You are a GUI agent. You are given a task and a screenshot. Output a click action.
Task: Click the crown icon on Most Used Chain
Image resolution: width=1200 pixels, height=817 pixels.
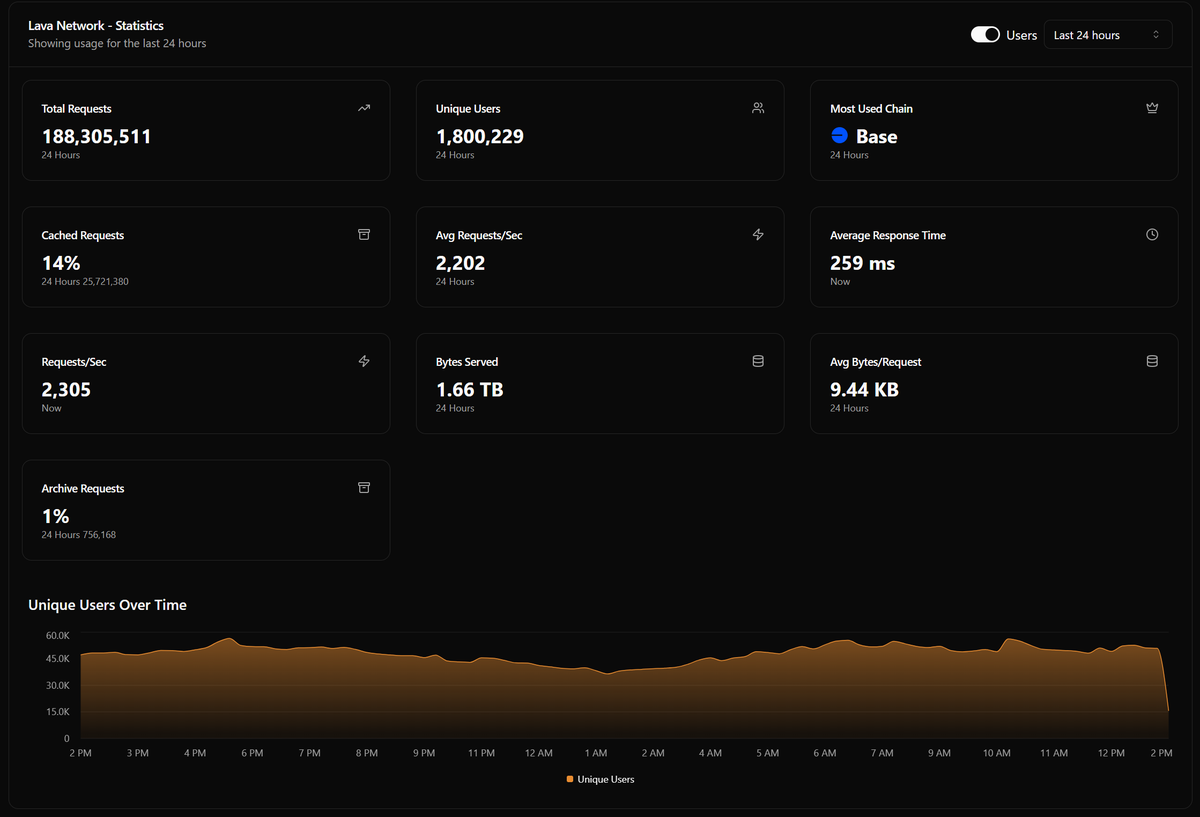pos(1152,108)
